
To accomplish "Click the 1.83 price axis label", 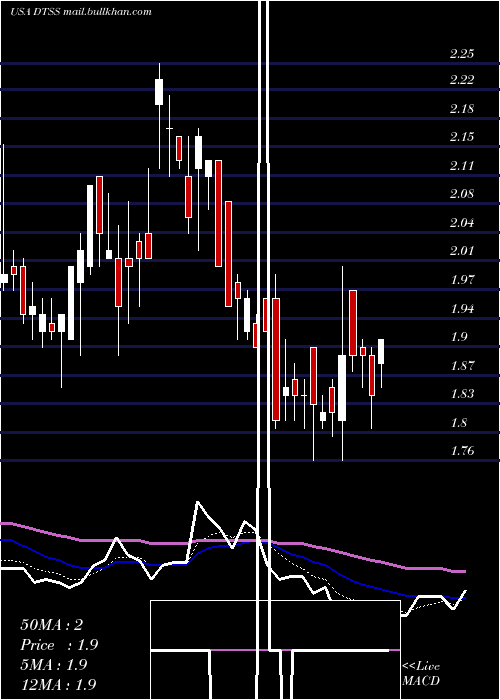I will click(462, 394).
